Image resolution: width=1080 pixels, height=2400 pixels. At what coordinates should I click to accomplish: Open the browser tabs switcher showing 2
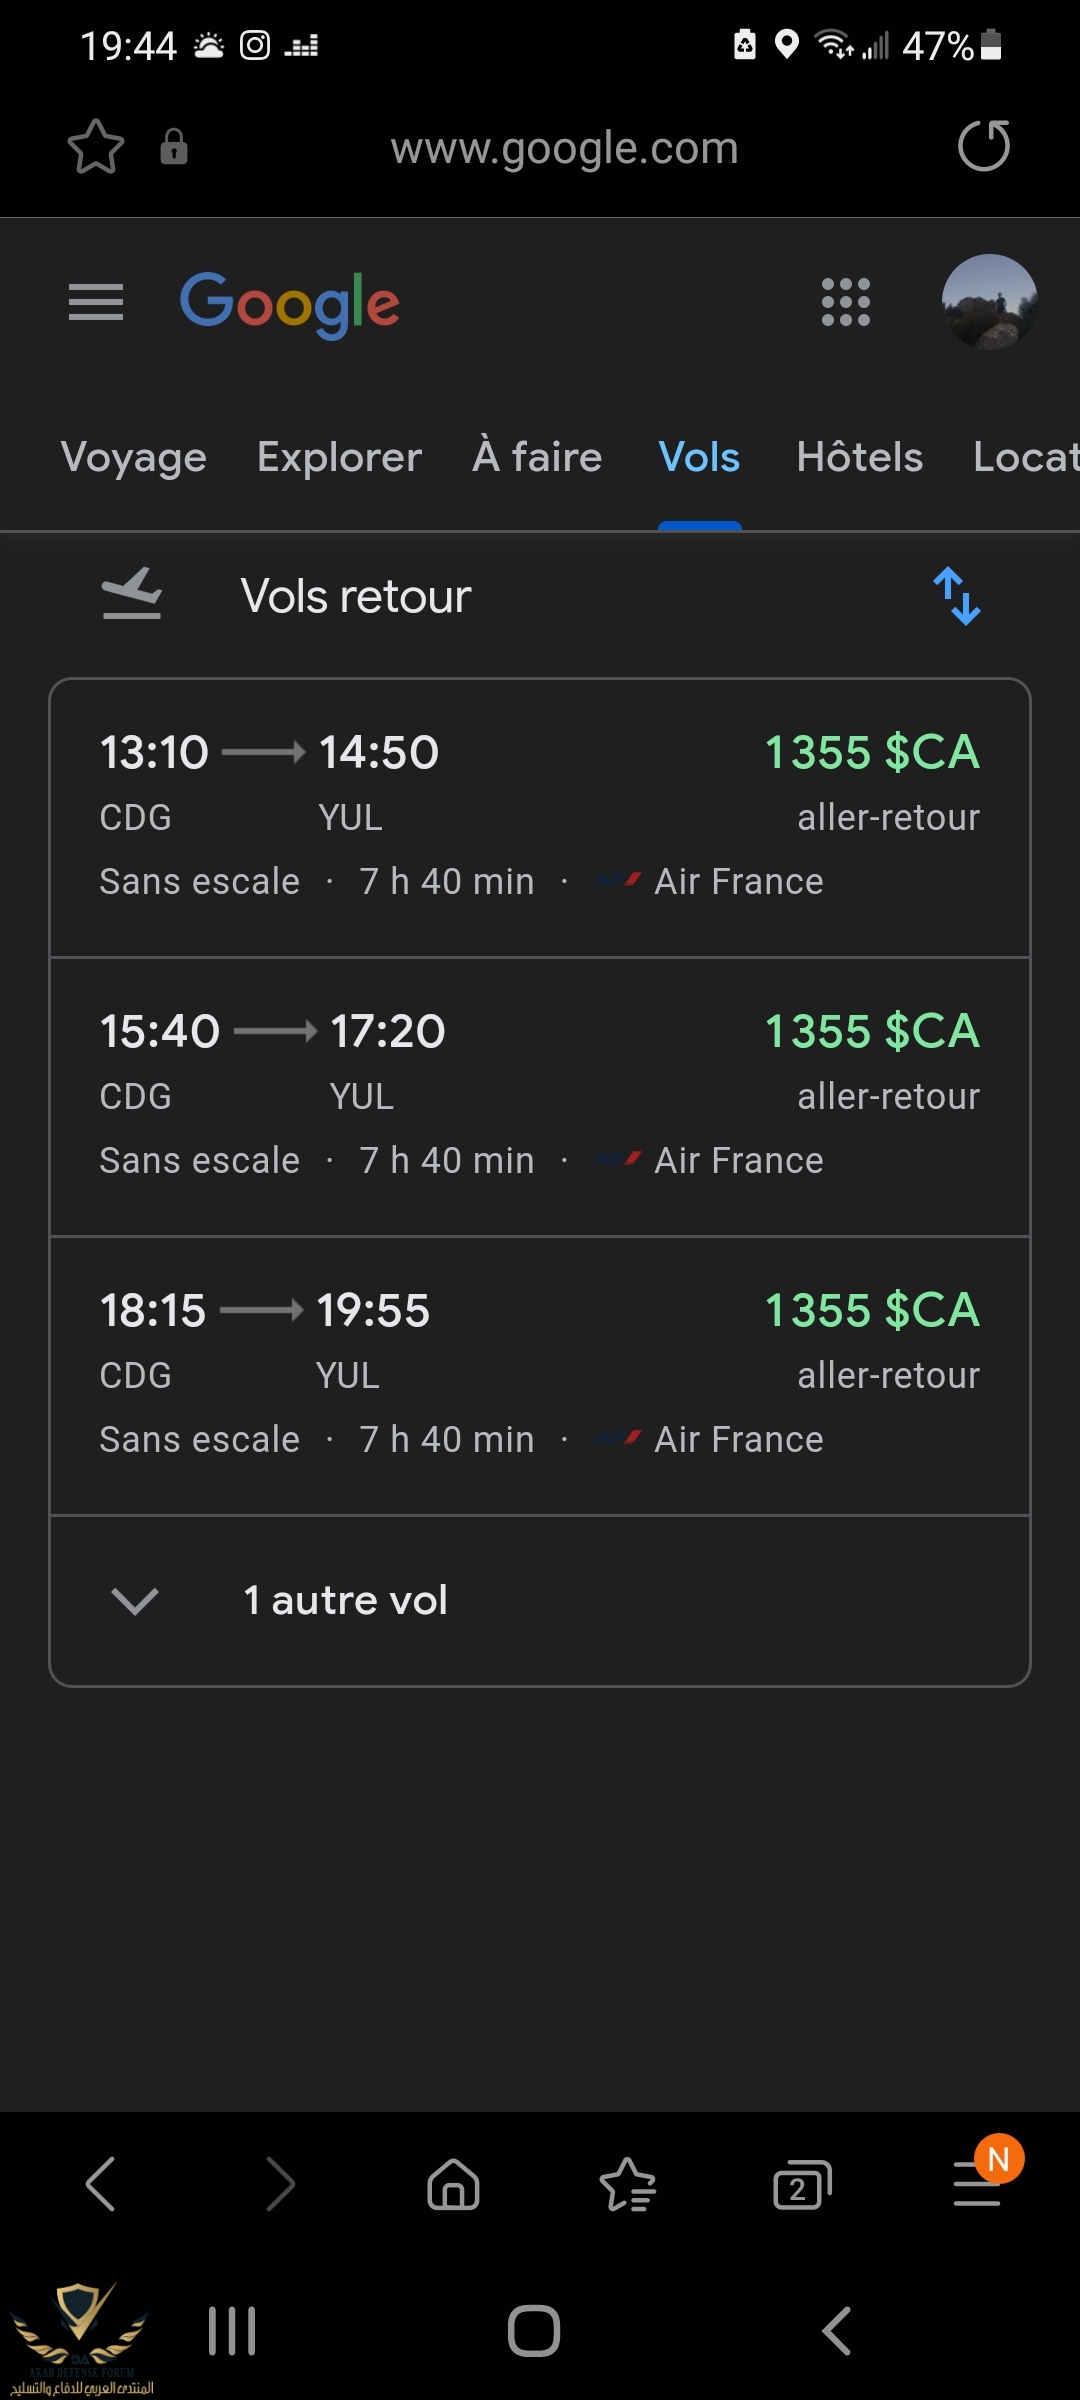(x=802, y=2184)
